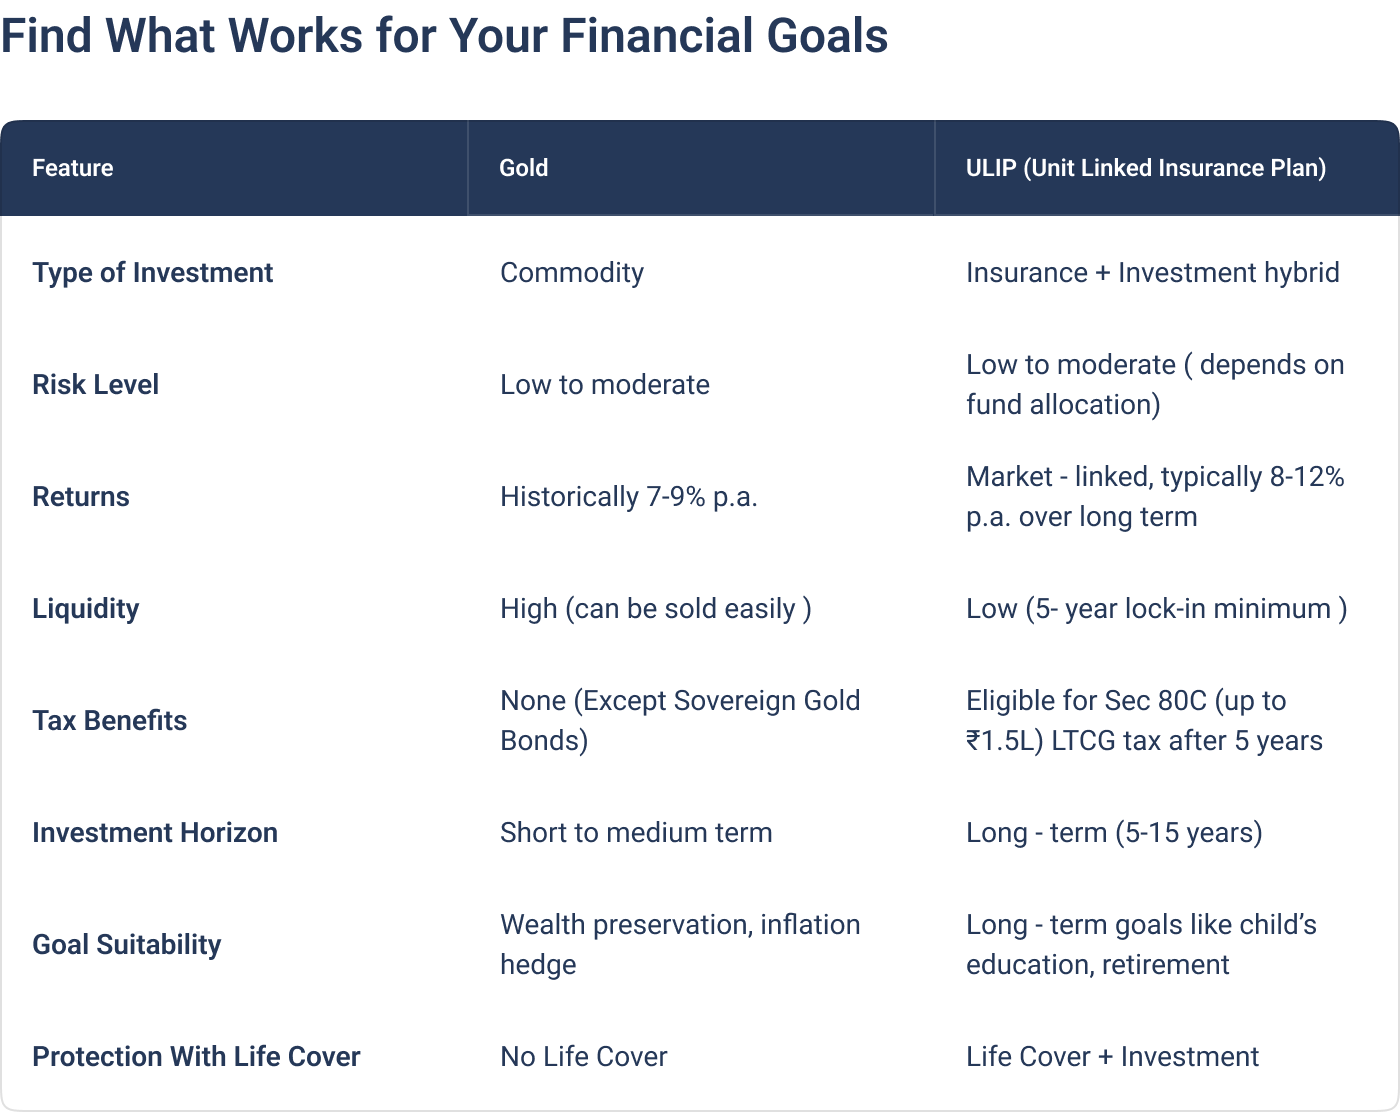Click the page heading Find What Works
This screenshot has height=1112, width=1400.
point(444,36)
